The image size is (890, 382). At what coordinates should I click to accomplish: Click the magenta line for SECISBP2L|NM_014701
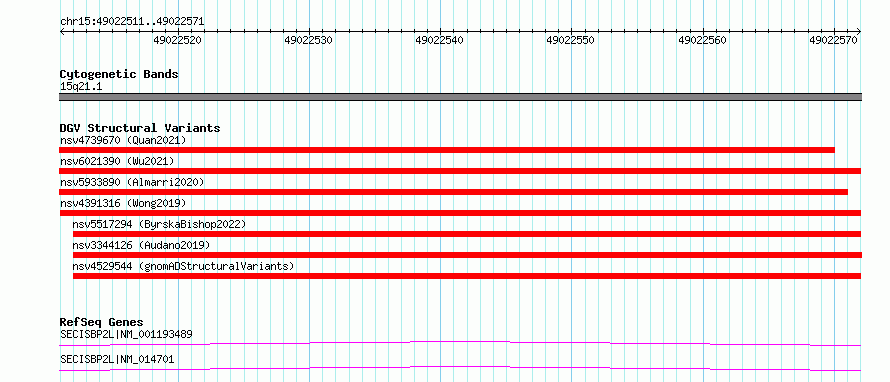pyautogui.click(x=460, y=368)
